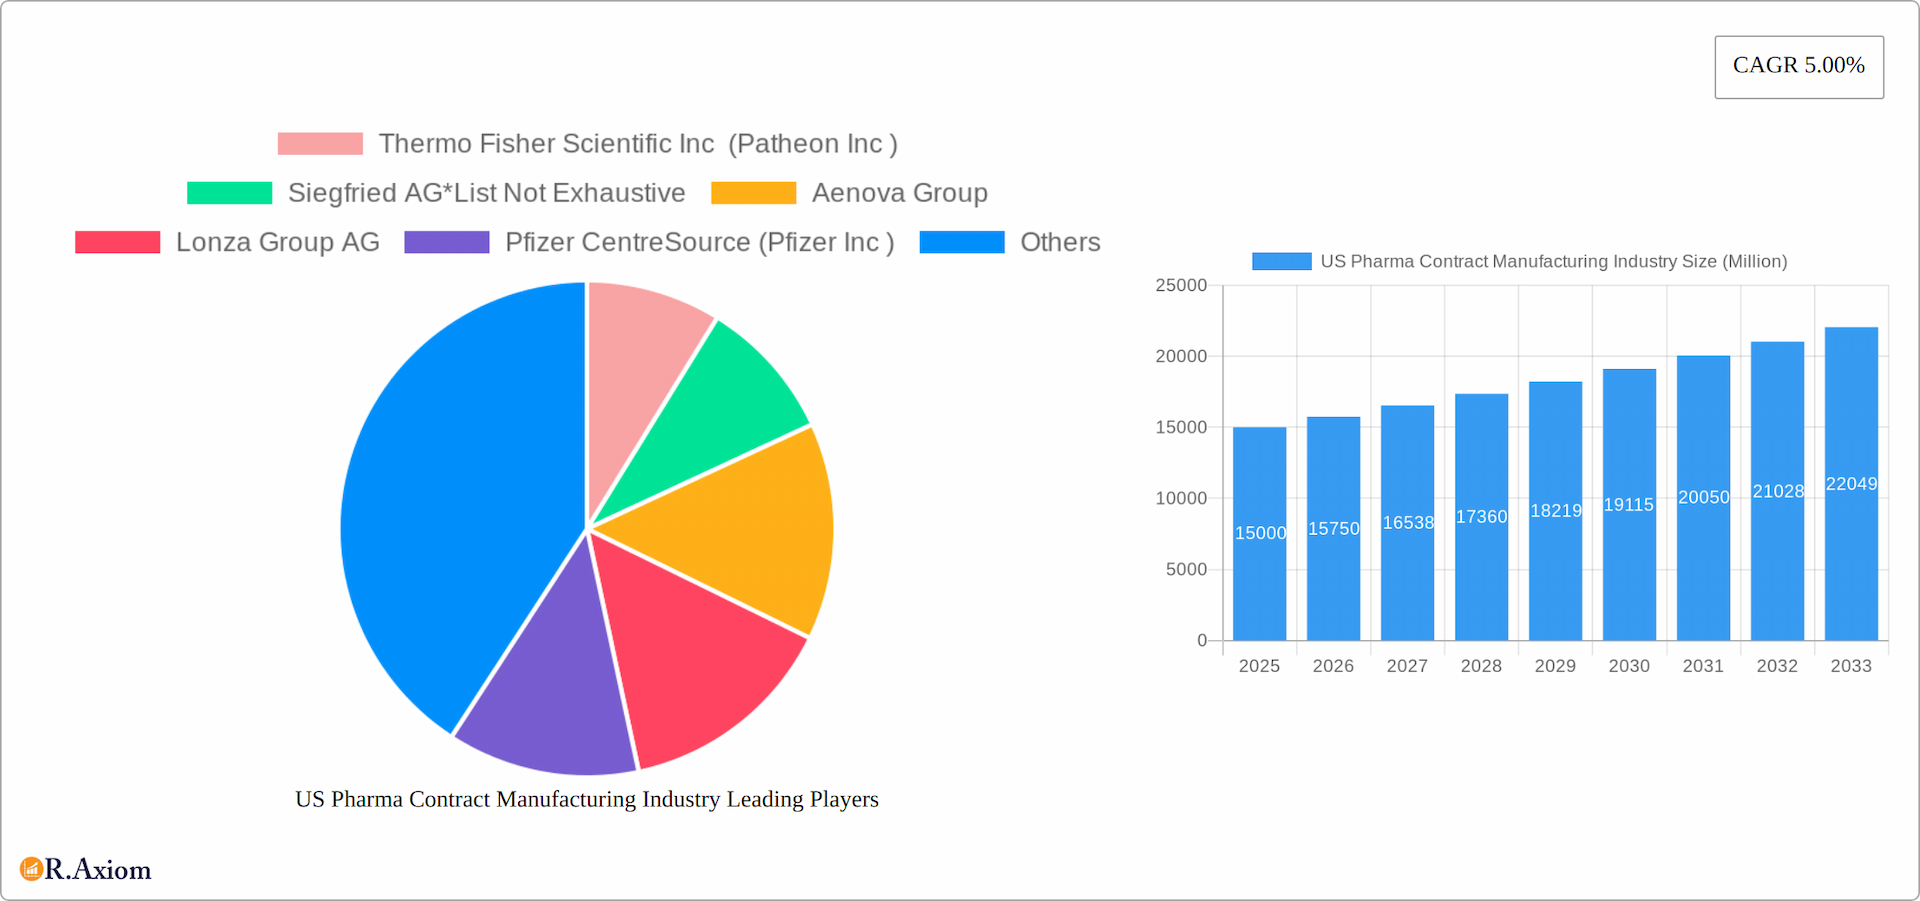Click the green Siegfried AG legend swatch
The height and width of the screenshot is (901, 1920).
[x=230, y=192]
